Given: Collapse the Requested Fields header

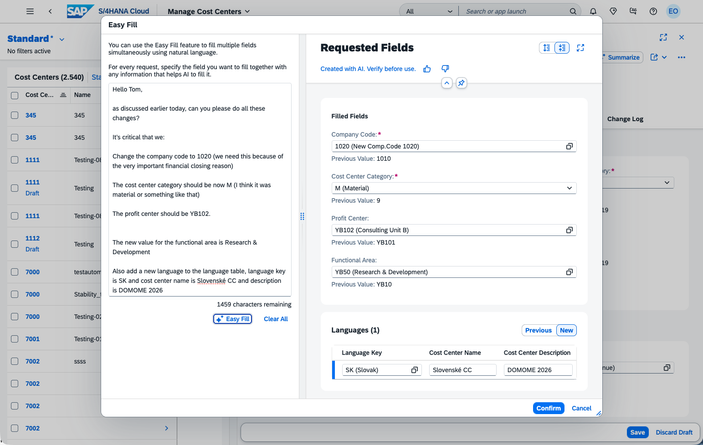Looking at the screenshot, I should (447, 83).
